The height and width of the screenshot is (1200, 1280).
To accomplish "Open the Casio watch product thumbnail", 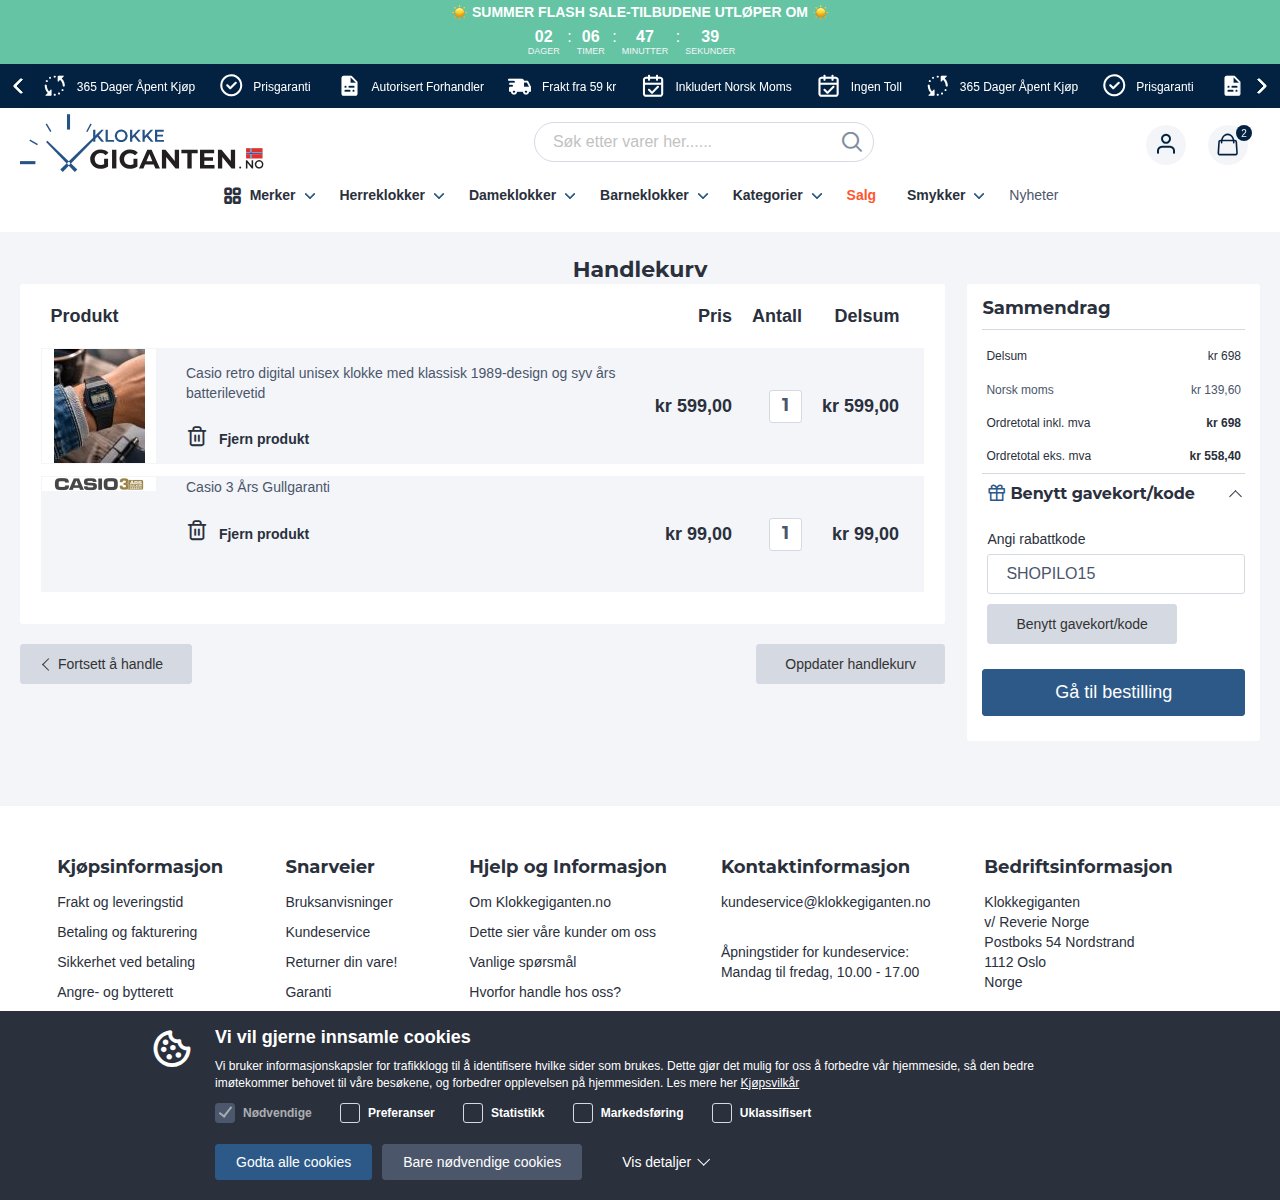I will [x=99, y=406].
